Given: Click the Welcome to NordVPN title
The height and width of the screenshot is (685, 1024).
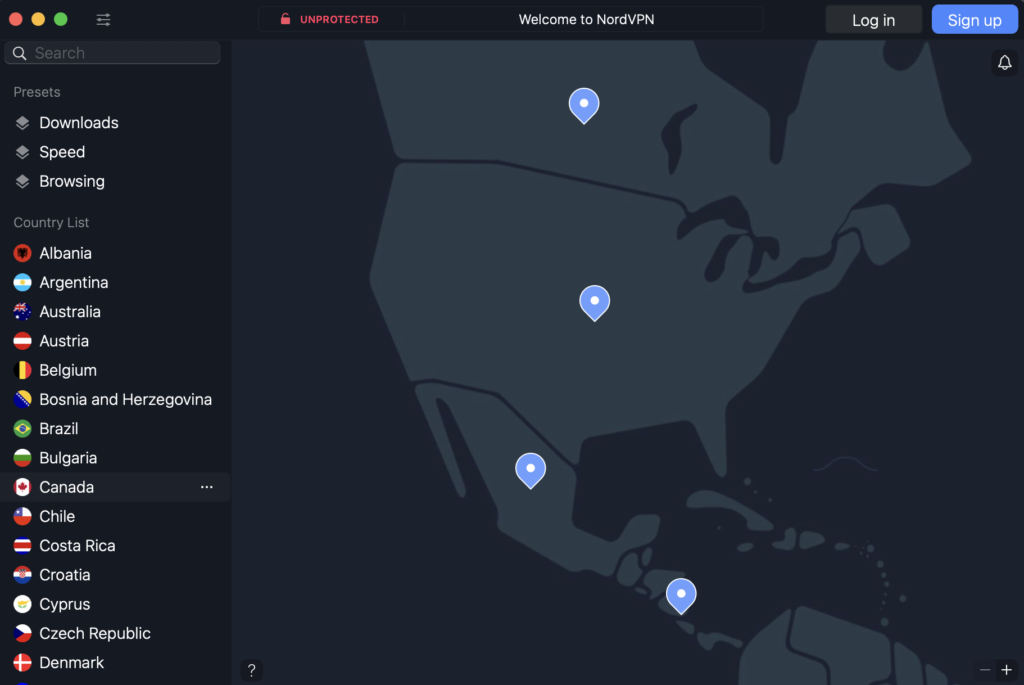Looking at the screenshot, I should coord(586,20).
